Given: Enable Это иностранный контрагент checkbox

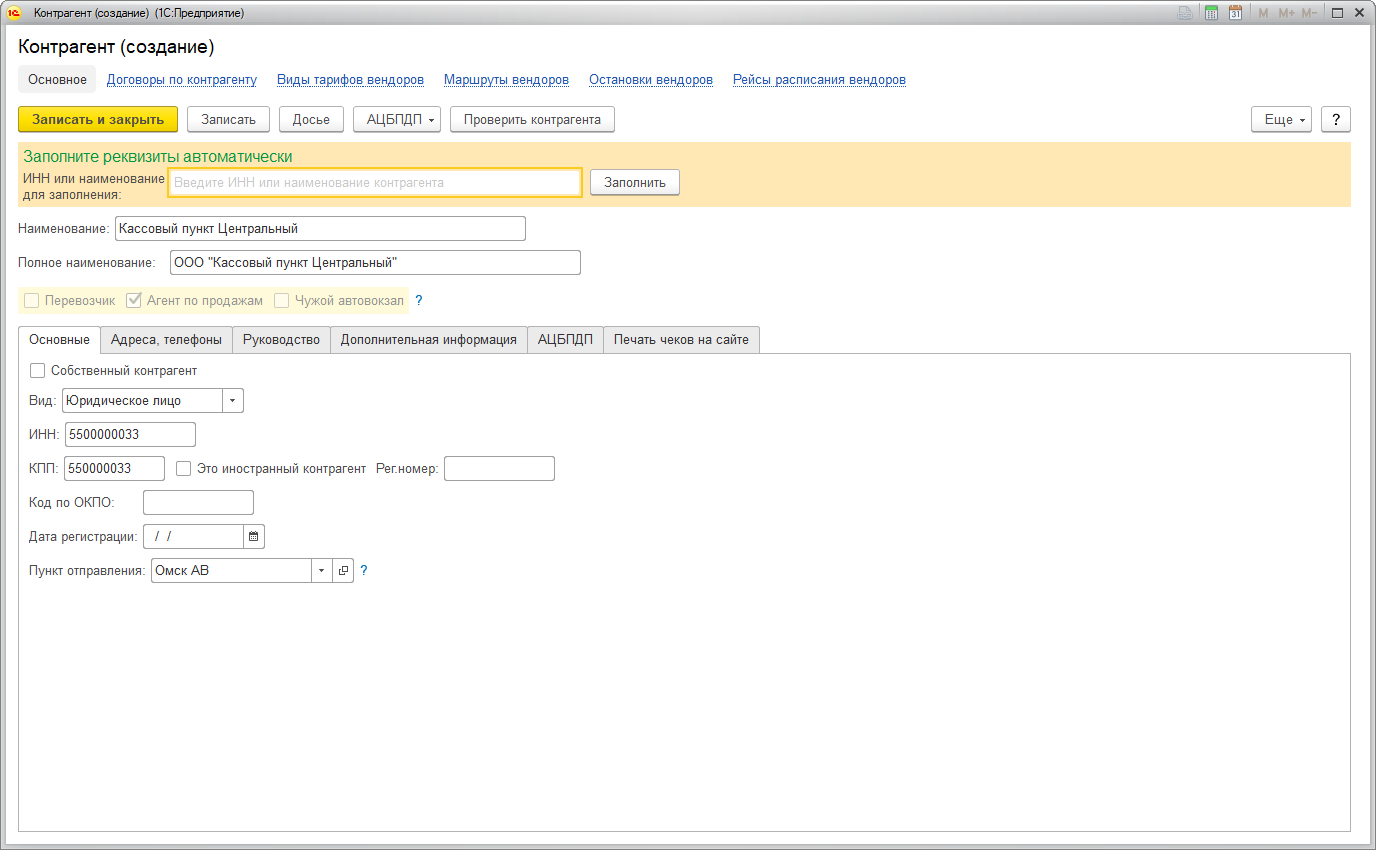Looking at the screenshot, I should [x=184, y=468].
